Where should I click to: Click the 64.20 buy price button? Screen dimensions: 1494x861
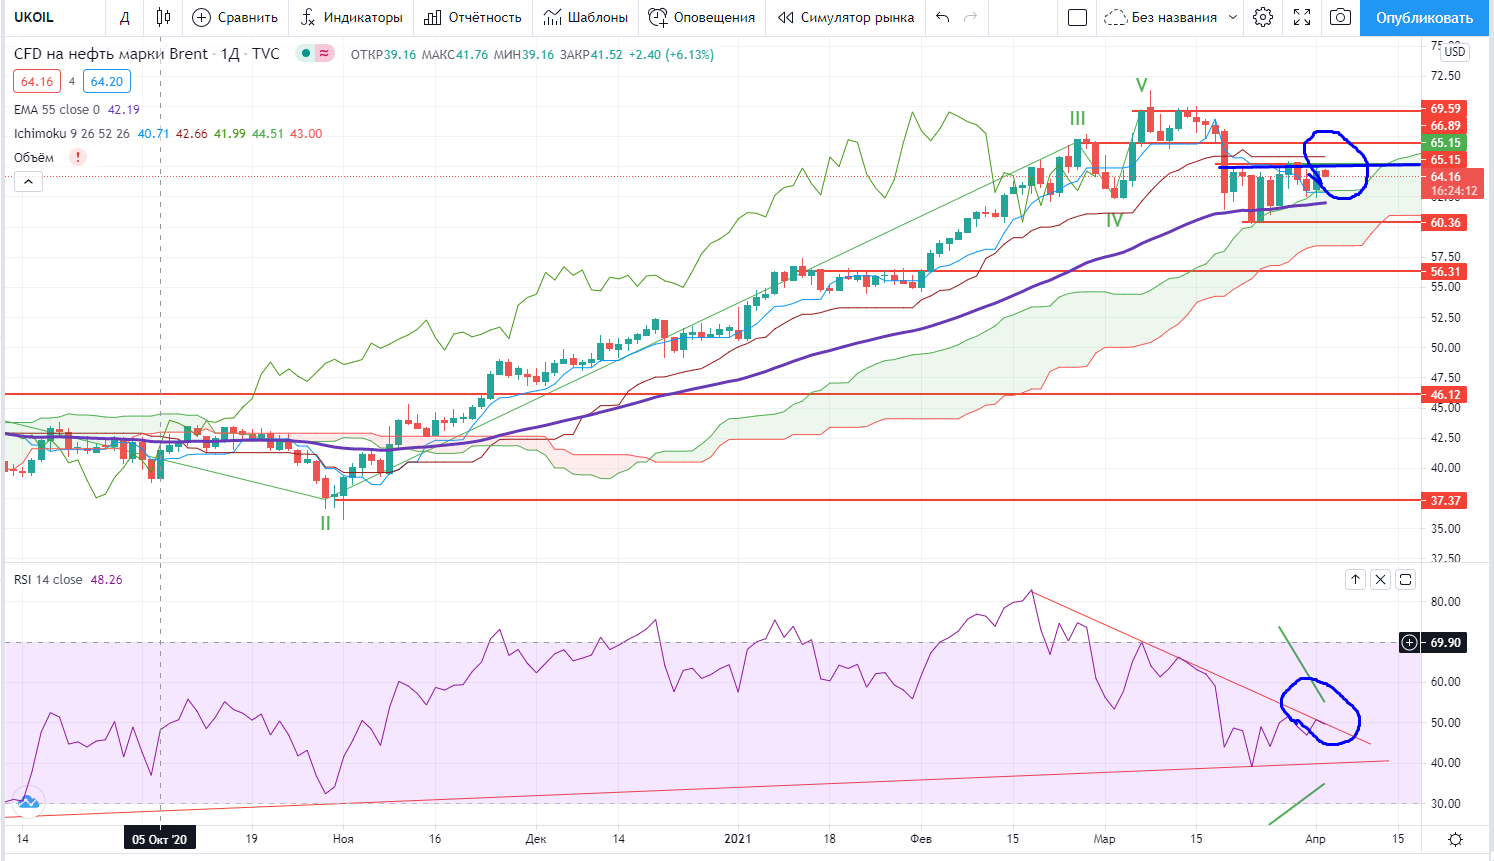click(x=106, y=82)
